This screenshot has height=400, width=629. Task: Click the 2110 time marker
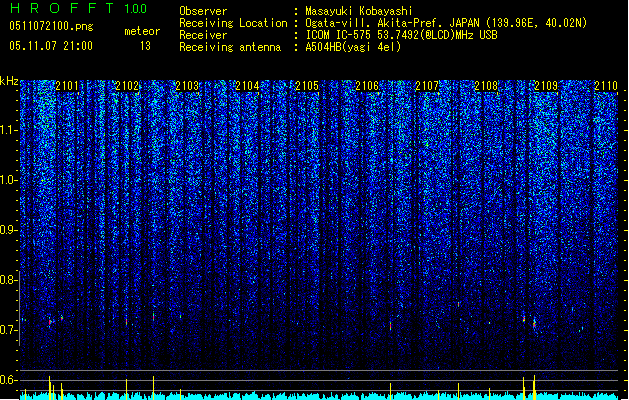(606, 86)
